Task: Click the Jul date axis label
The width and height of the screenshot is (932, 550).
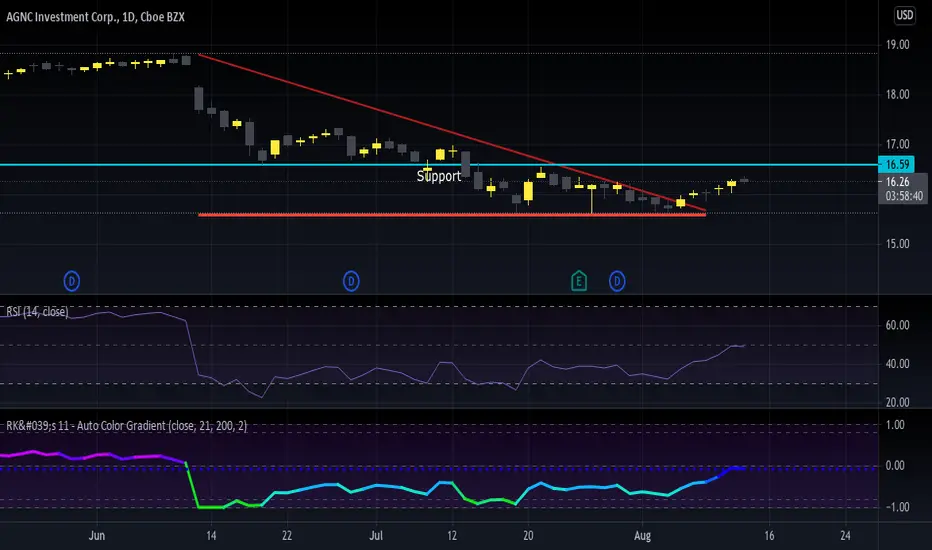Action: click(376, 536)
